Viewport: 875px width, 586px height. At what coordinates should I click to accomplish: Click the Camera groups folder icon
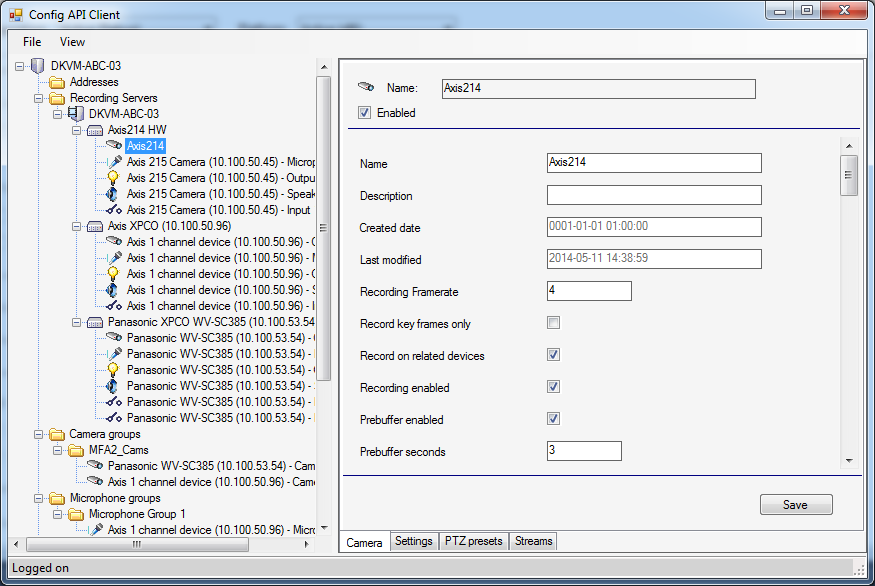56,435
